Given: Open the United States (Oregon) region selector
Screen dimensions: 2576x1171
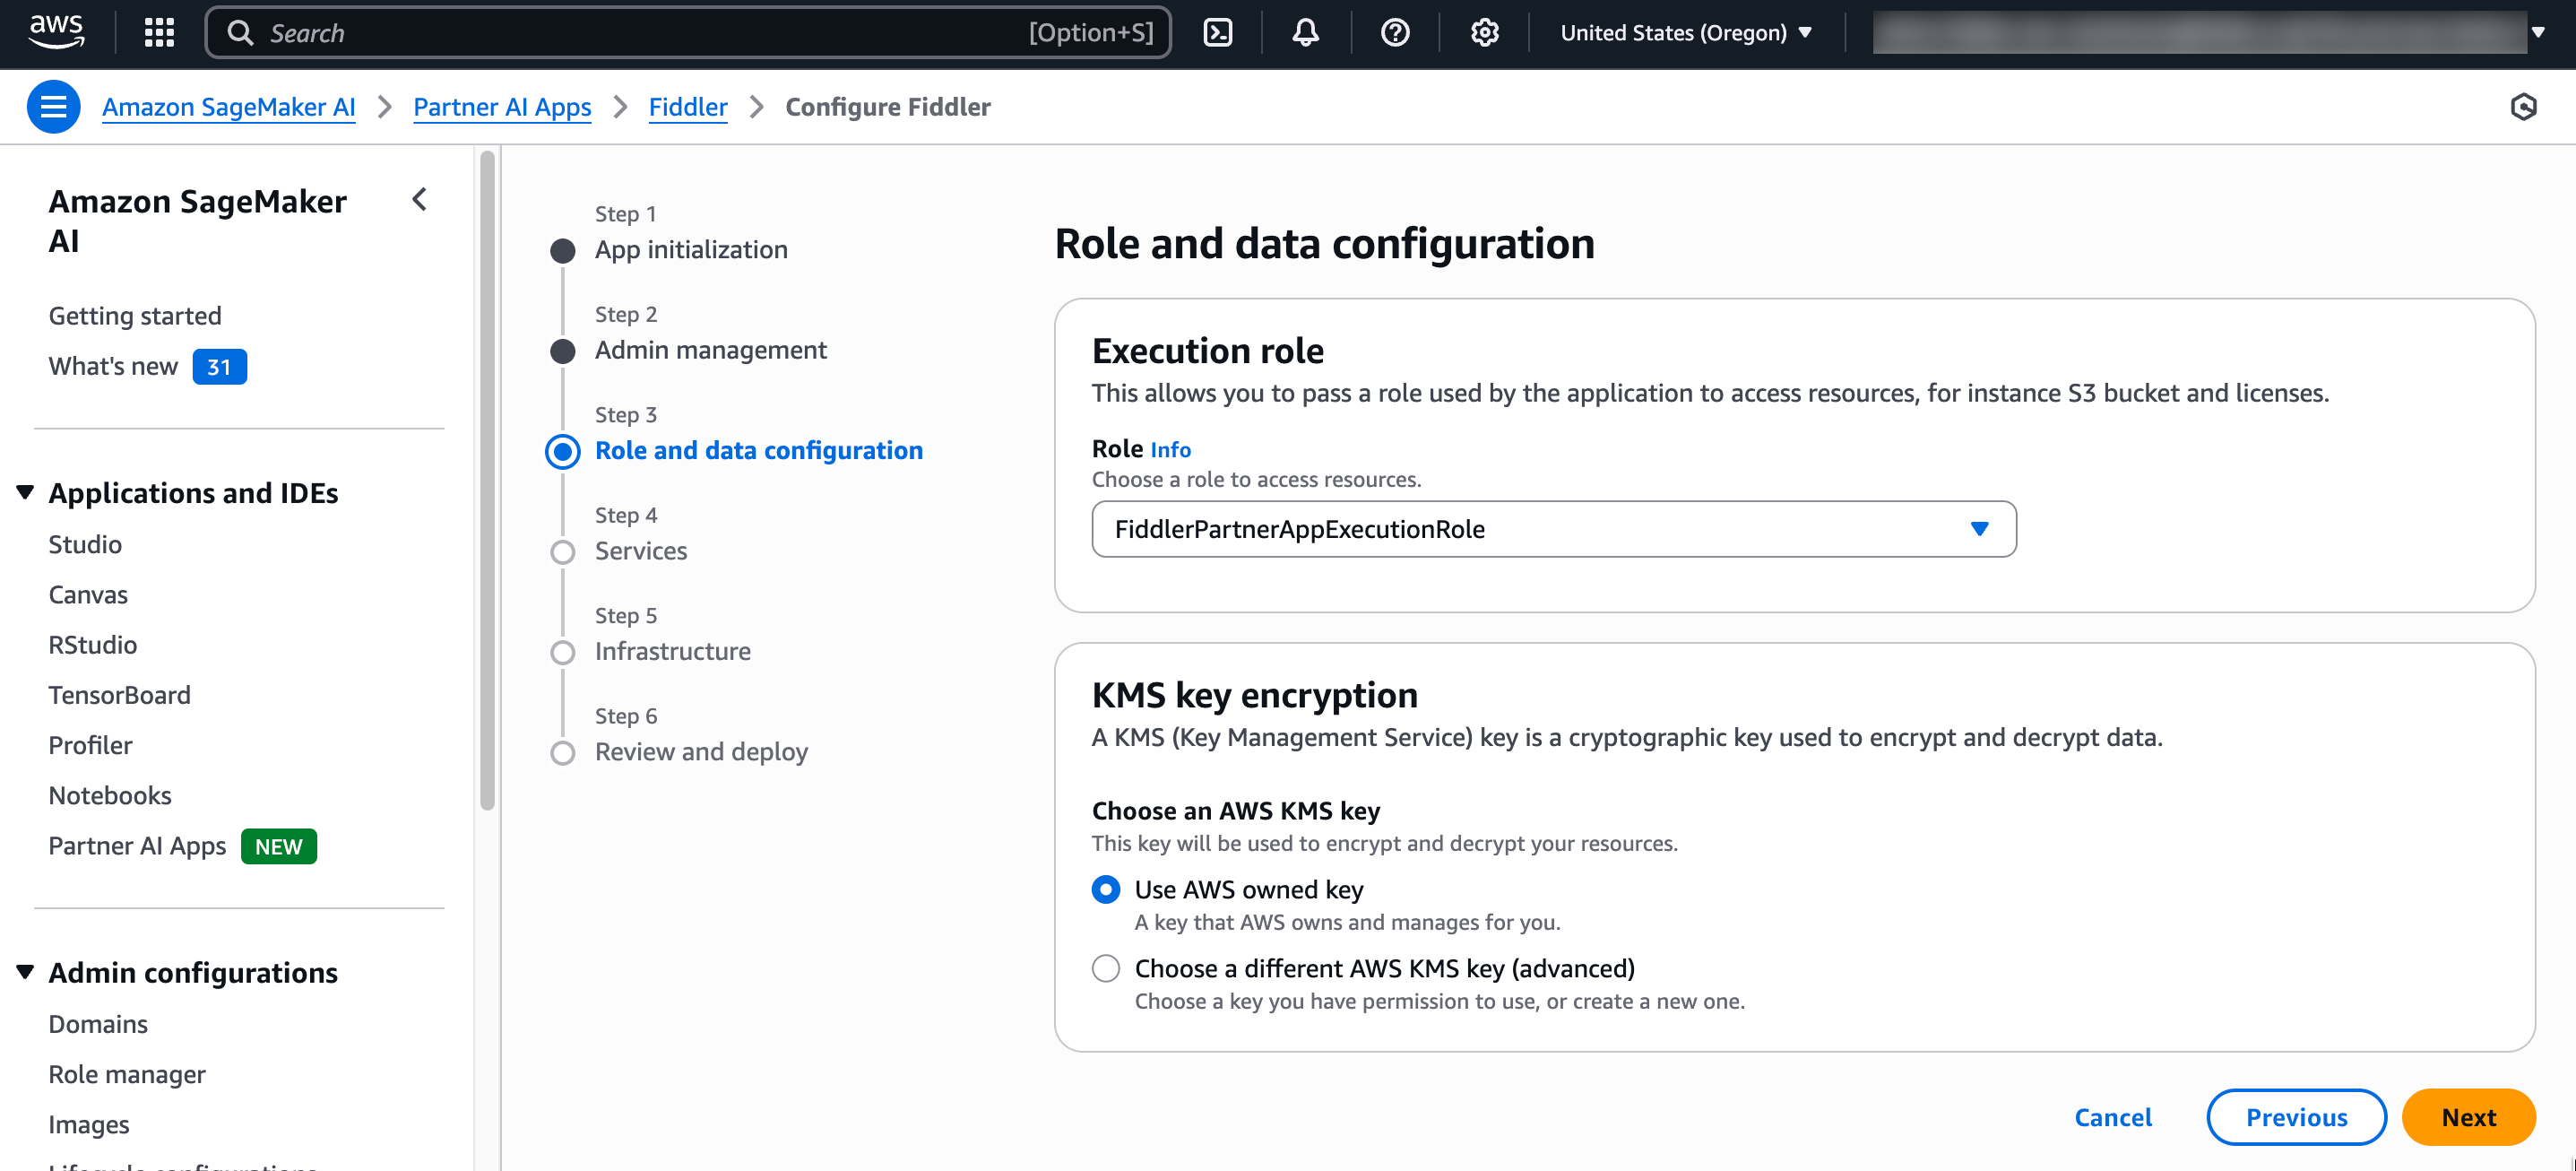Looking at the screenshot, I should coord(1686,32).
